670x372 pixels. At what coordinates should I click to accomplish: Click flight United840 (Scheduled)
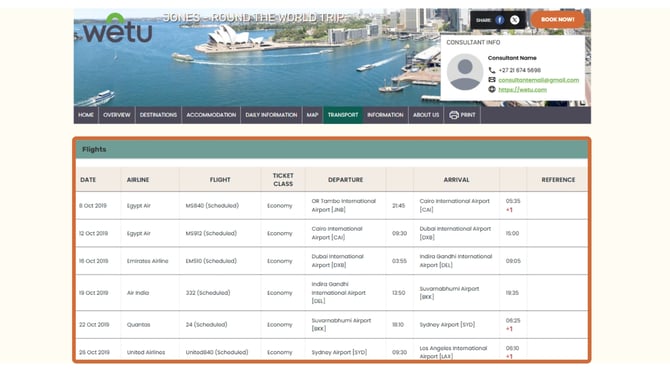(217, 352)
